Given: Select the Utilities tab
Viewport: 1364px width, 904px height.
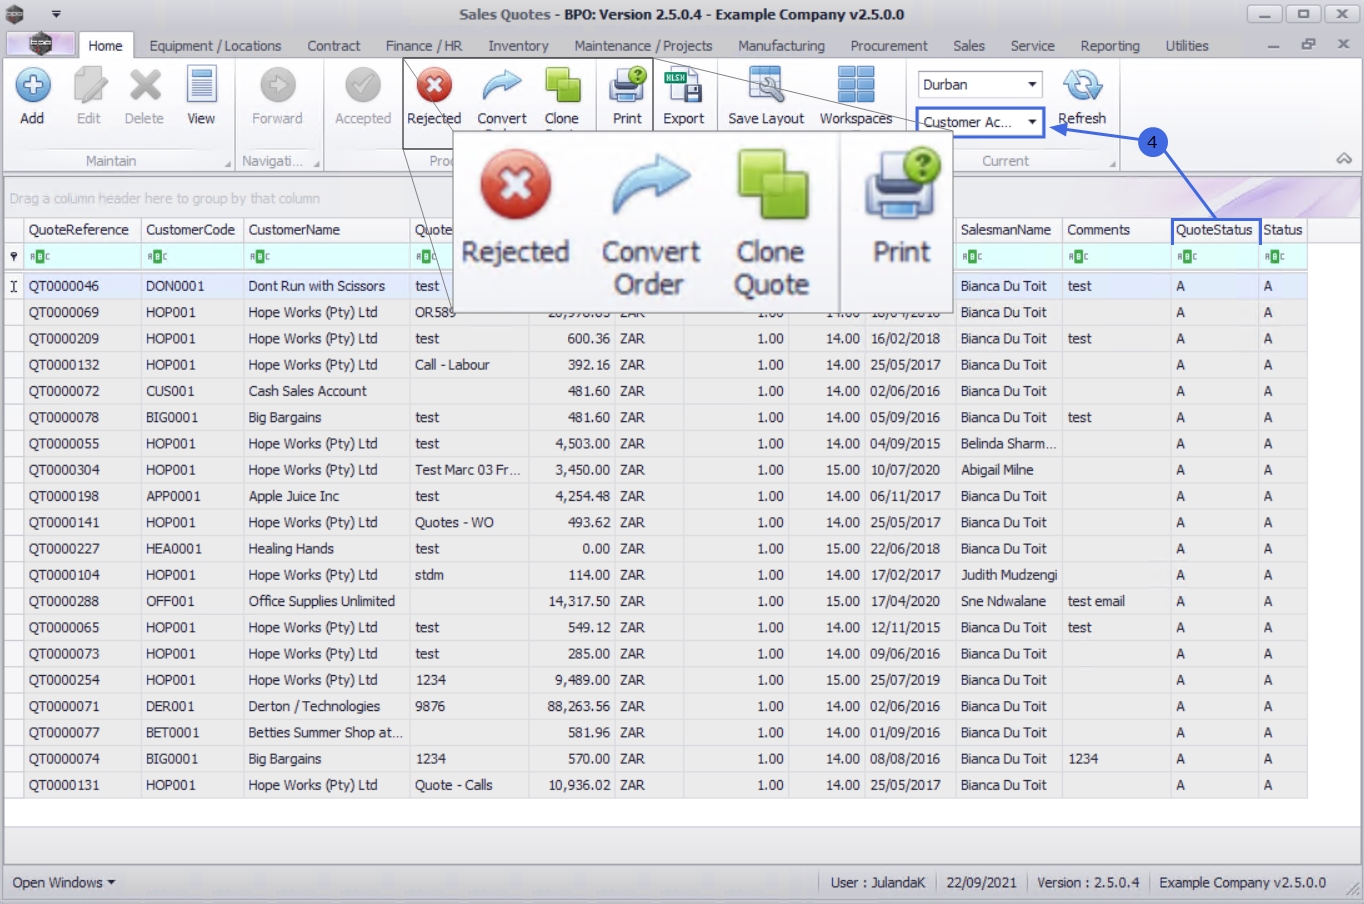Looking at the screenshot, I should pos(1187,46).
